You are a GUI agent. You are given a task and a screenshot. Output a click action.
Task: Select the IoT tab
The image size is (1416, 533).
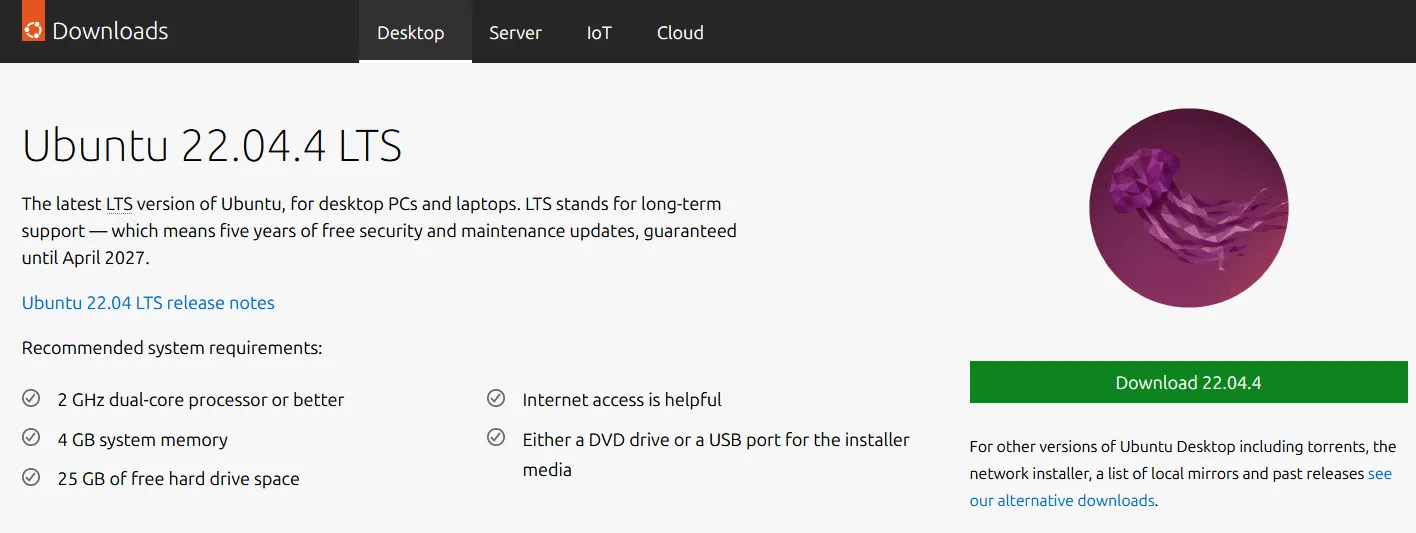click(599, 32)
